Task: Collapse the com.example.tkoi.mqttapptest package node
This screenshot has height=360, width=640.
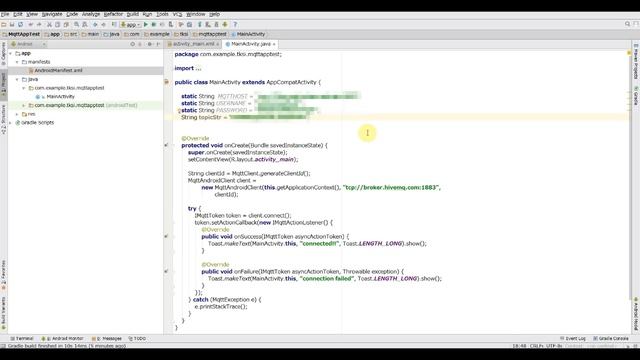Action: (x=24, y=88)
